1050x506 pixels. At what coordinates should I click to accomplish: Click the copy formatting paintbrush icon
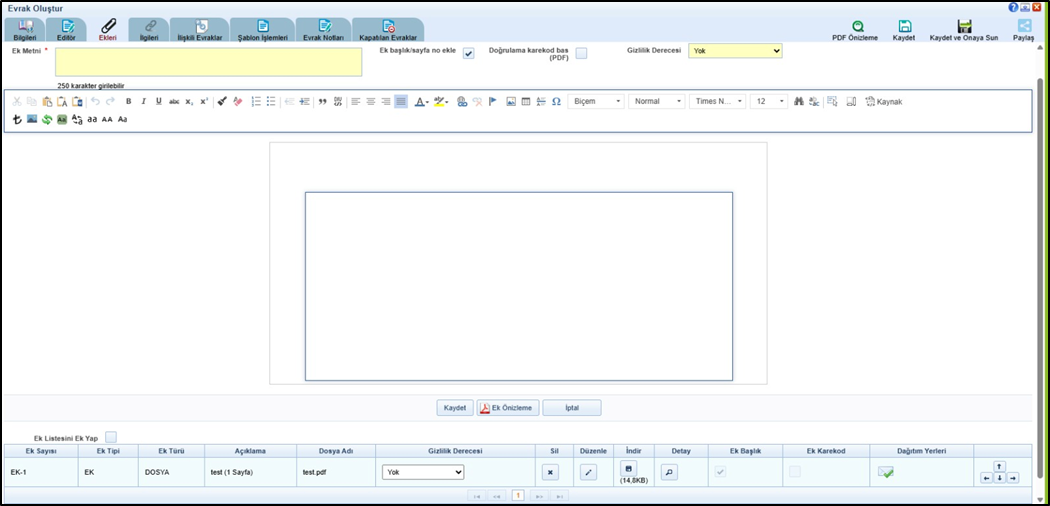(222, 101)
